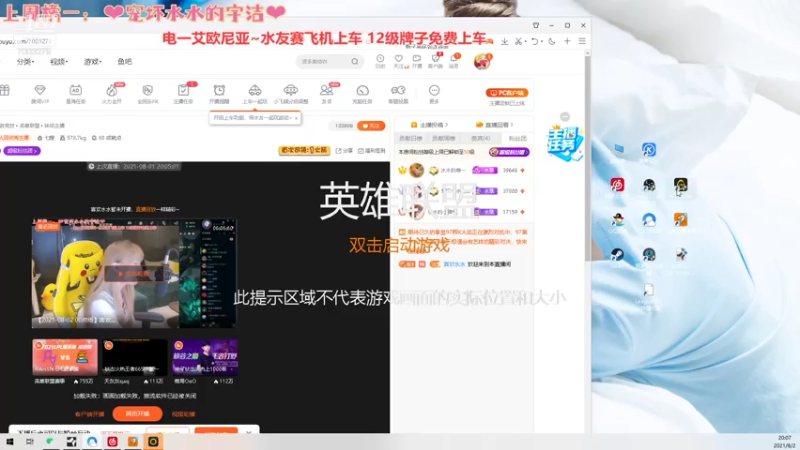Open the gift box icon in toolbar

(x=5, y=90)
